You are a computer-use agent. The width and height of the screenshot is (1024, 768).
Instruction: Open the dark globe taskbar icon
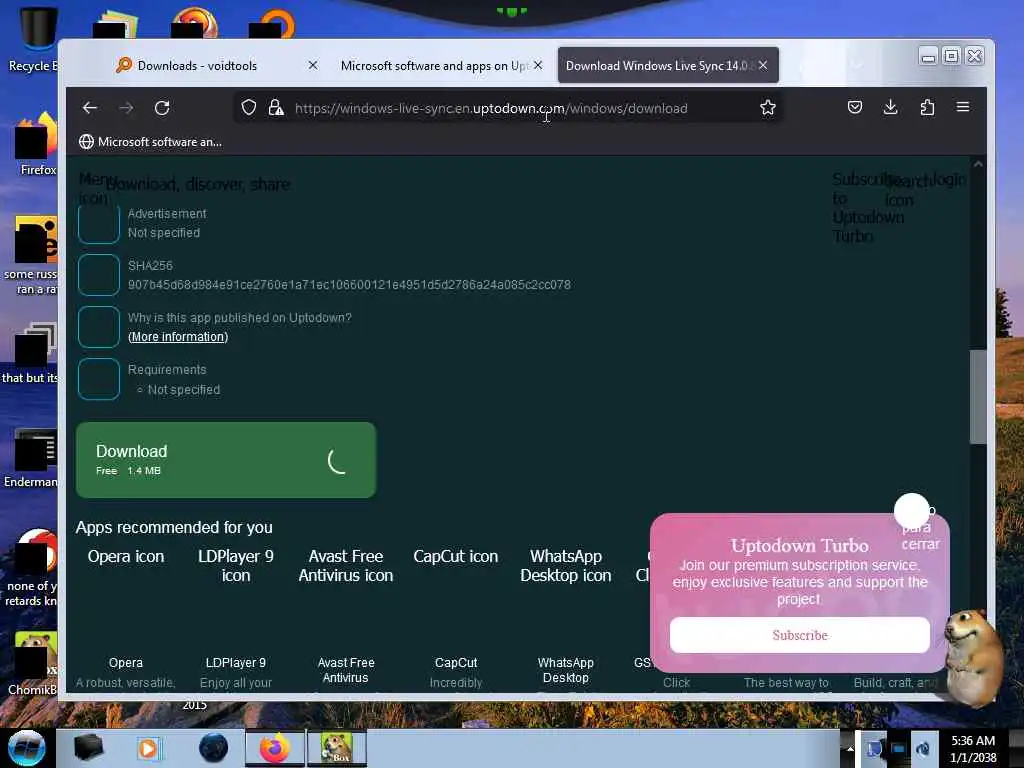click(x=214, y=748)
